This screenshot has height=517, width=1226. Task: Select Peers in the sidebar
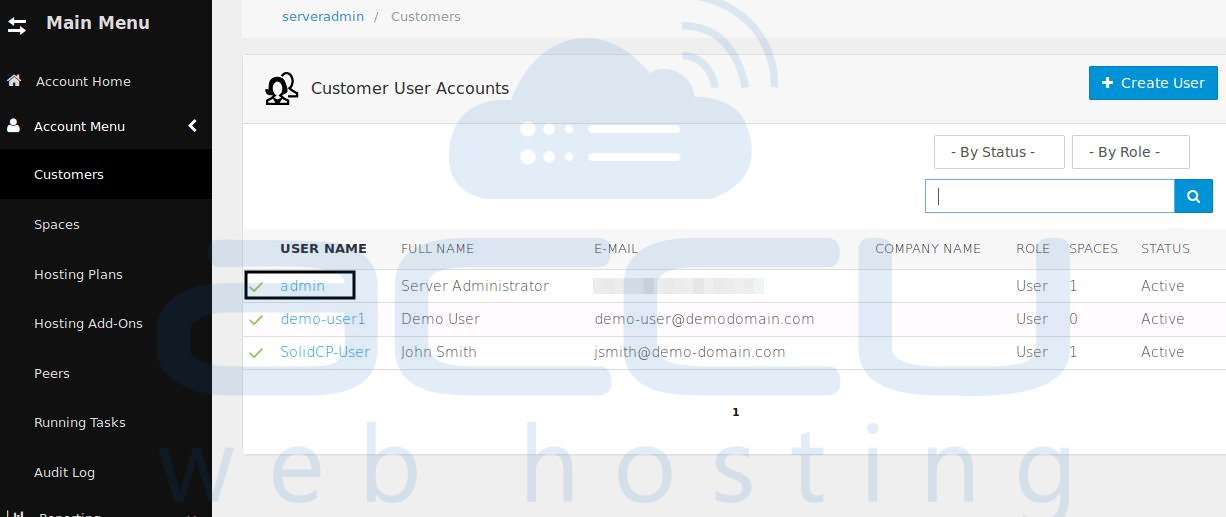pos(52,373)
